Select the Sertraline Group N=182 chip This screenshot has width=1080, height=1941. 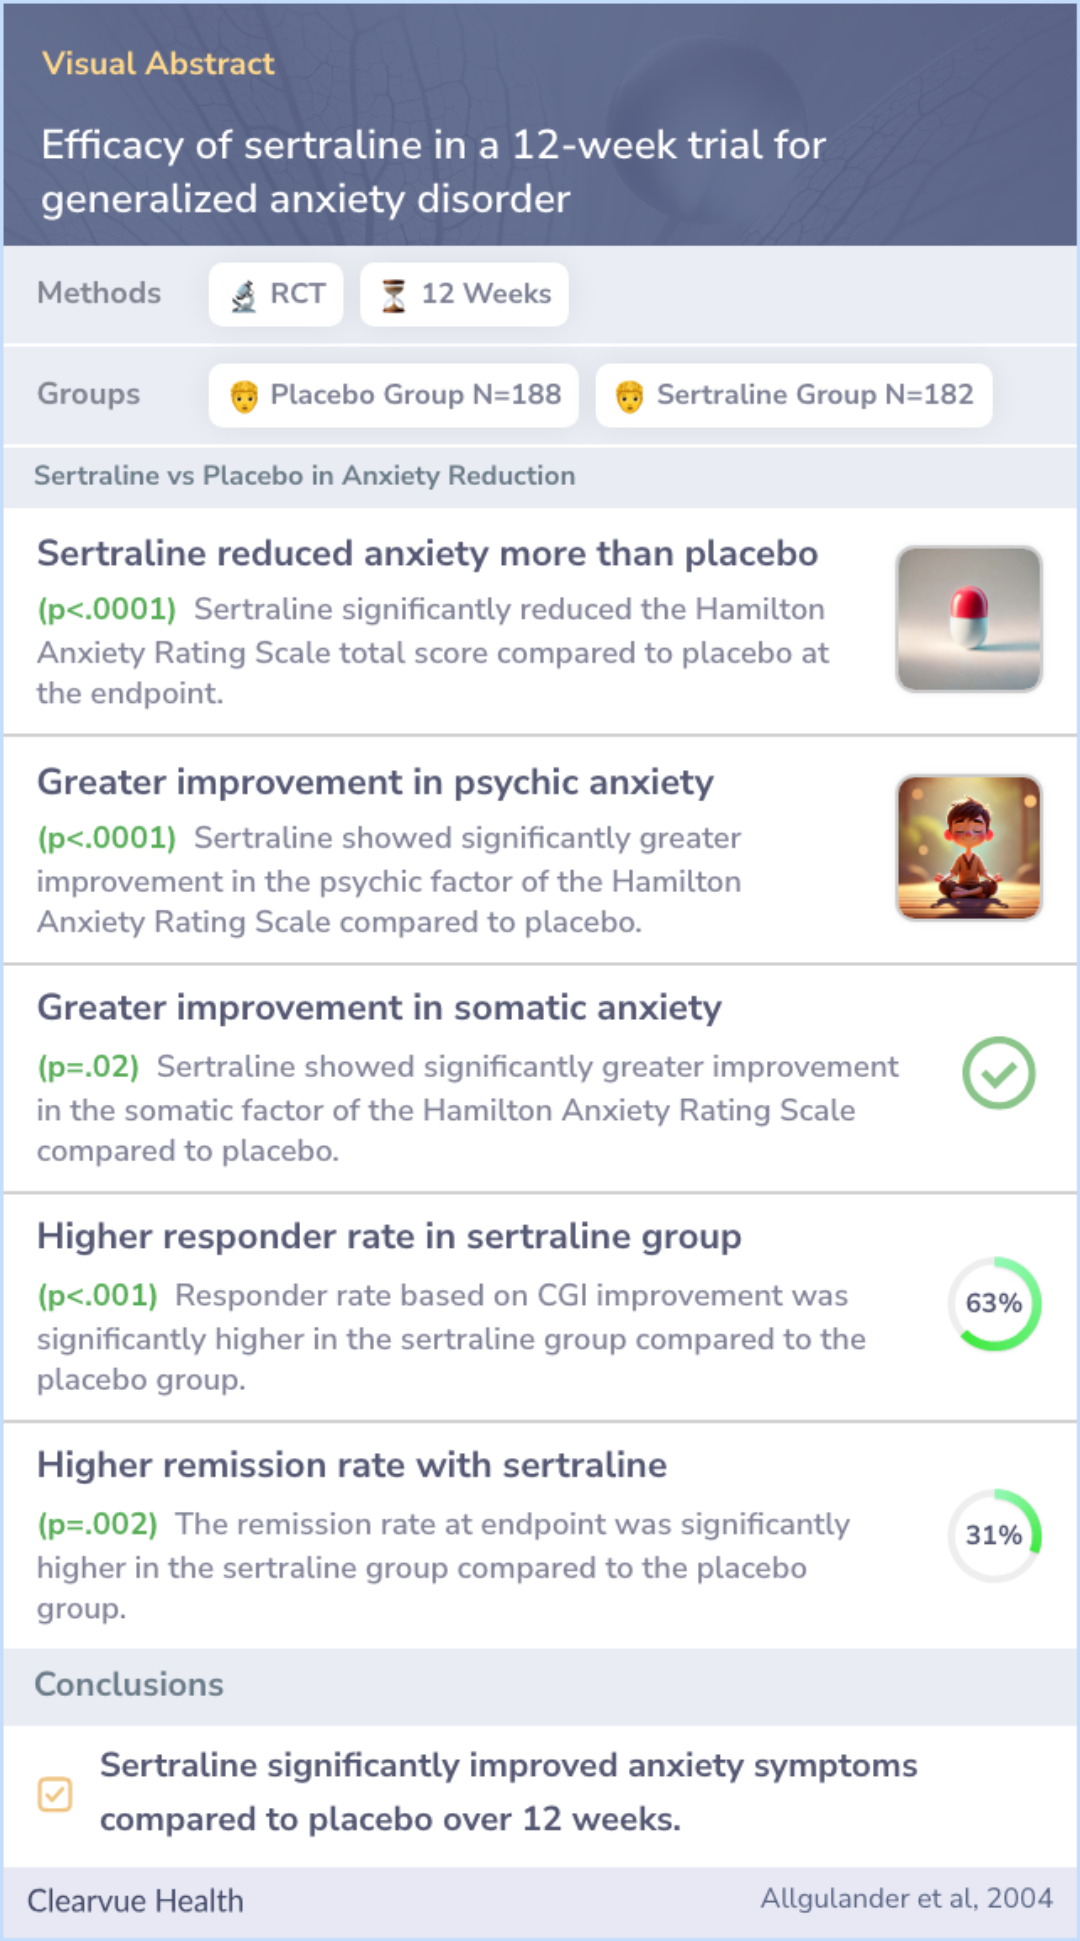[x=794, y=395]
